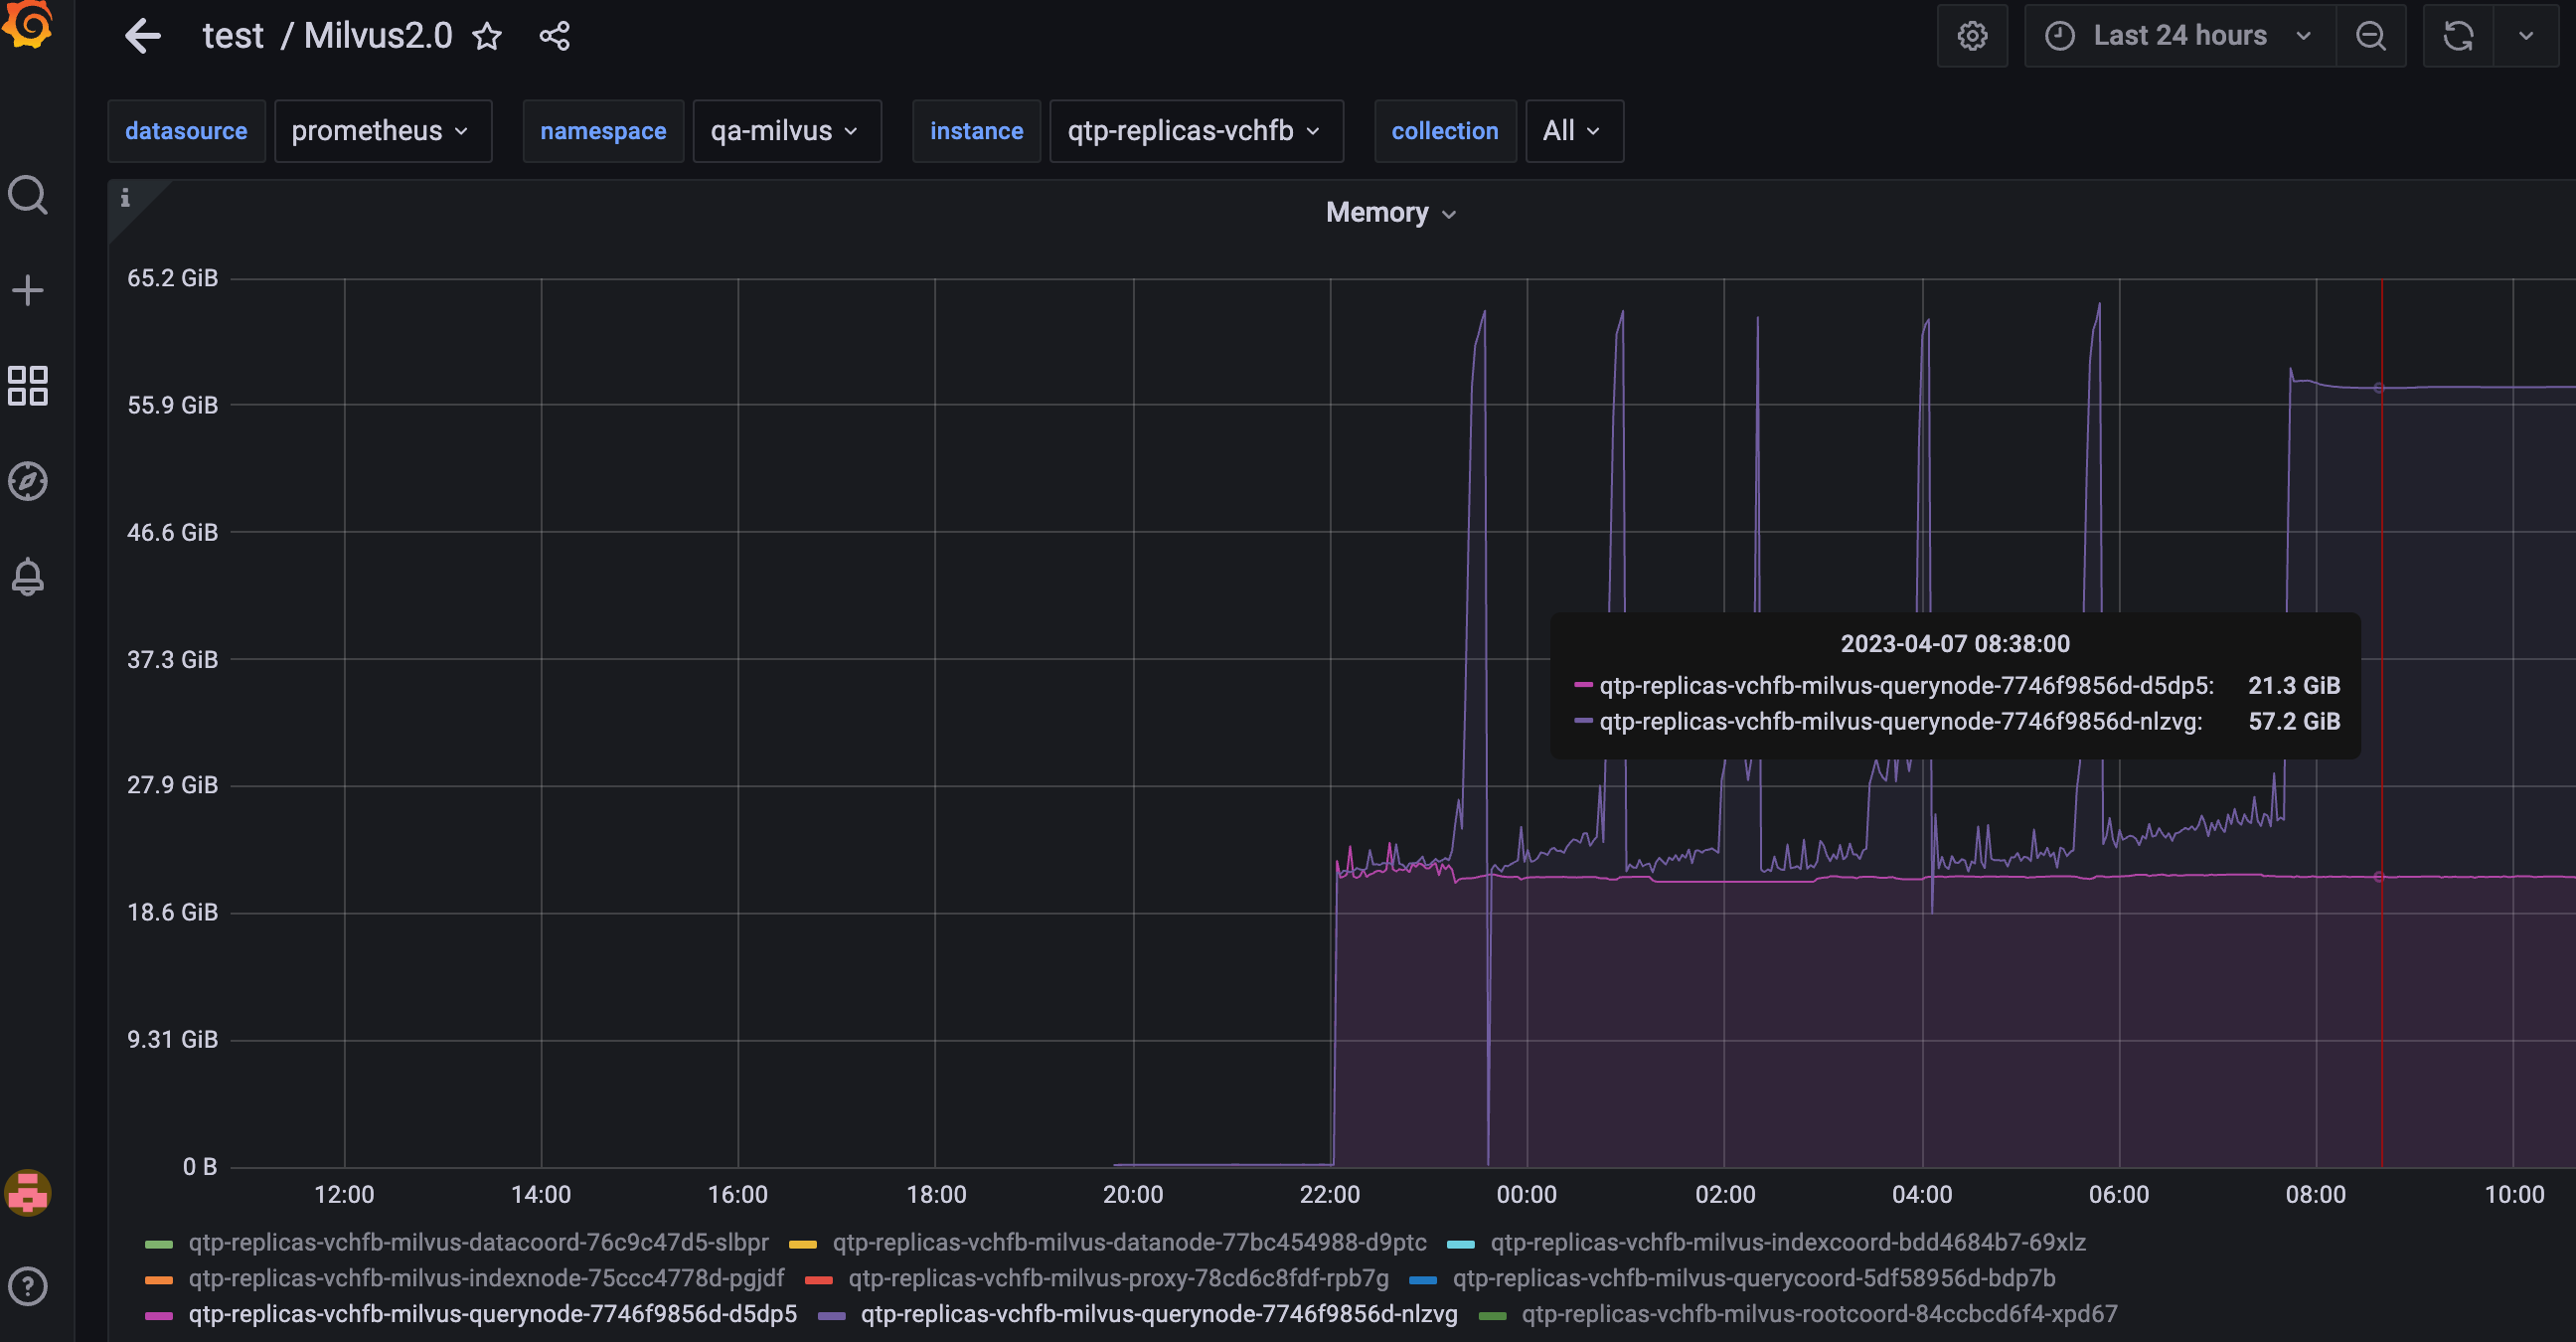Open the qtp-replicas-vchfb instance dropdown
The width and height of the screenshot is (2576, 1342).
pos(1194,131)
